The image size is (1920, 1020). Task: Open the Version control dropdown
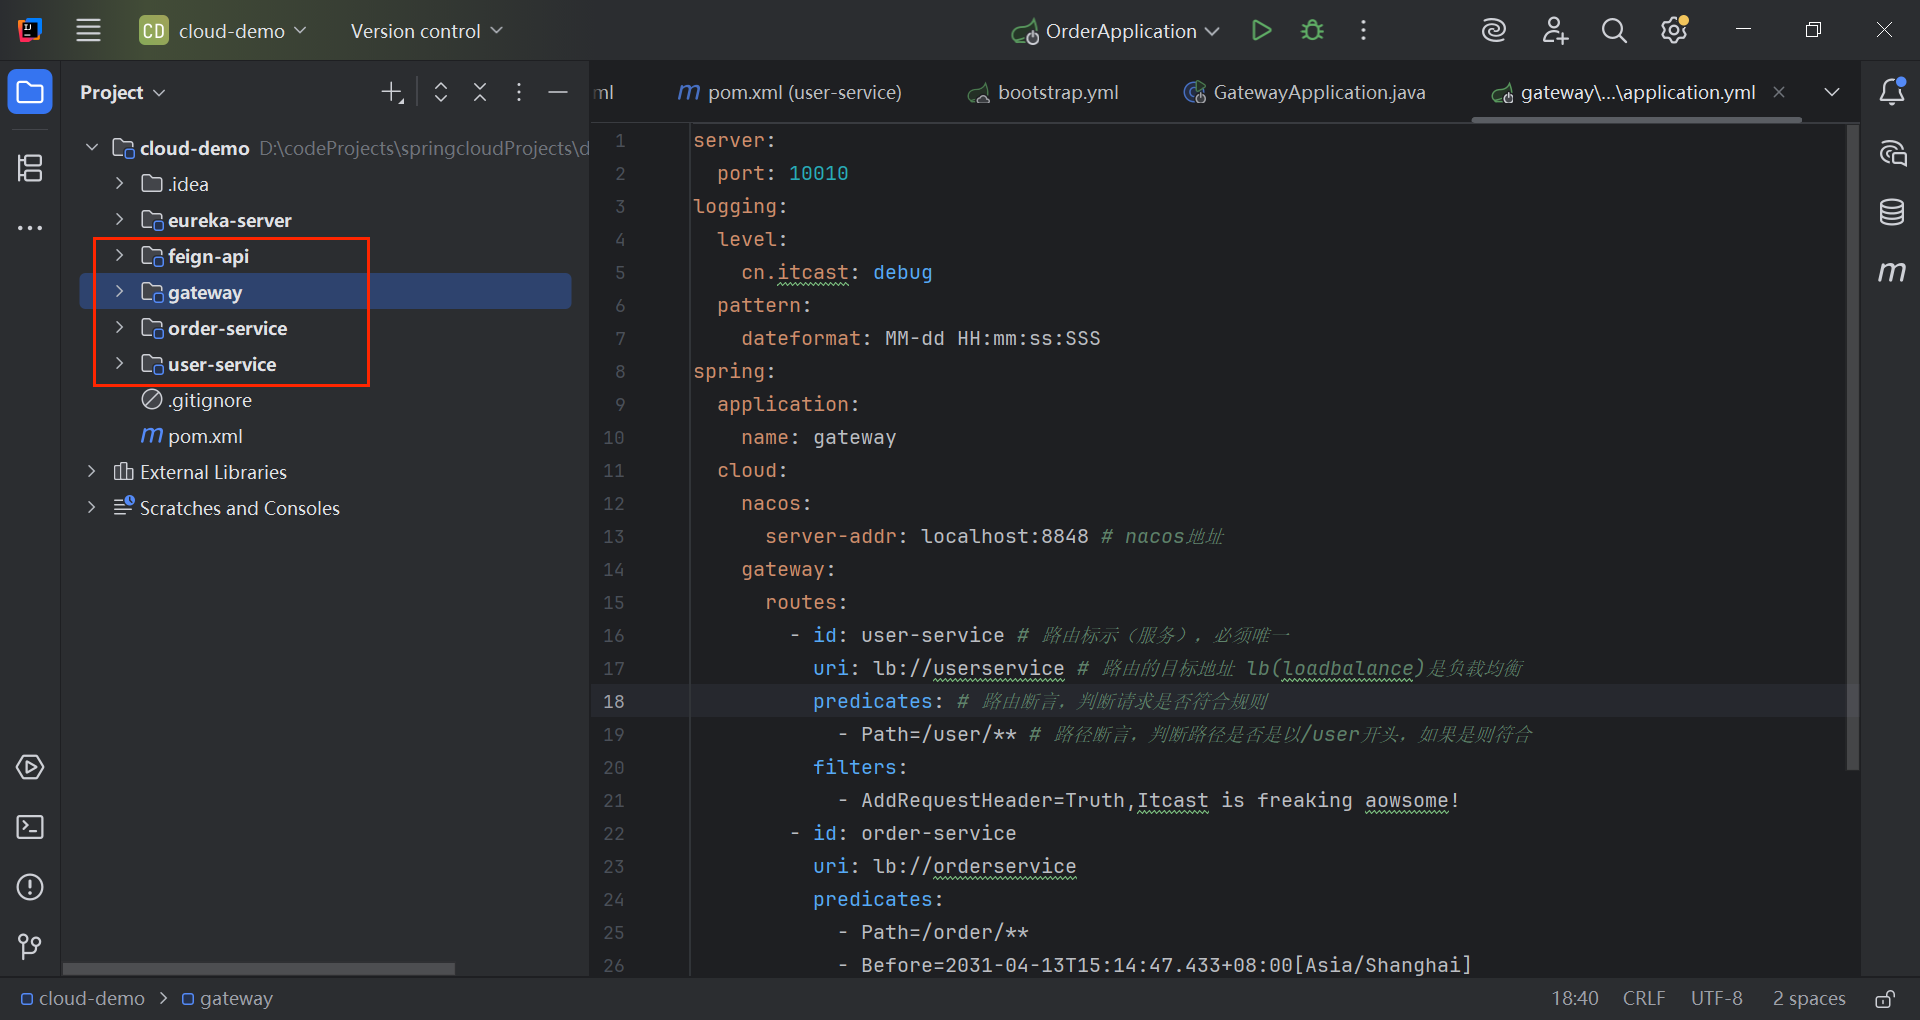pos(427,31)
